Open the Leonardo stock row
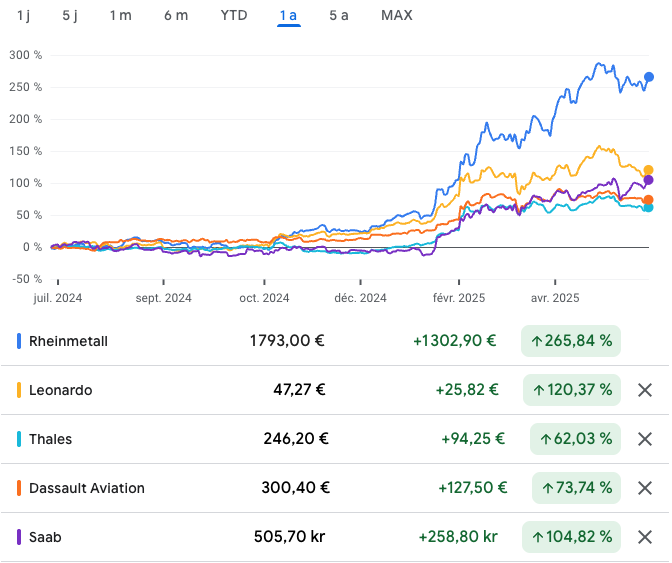672x563 pixels. coord(335,390)
